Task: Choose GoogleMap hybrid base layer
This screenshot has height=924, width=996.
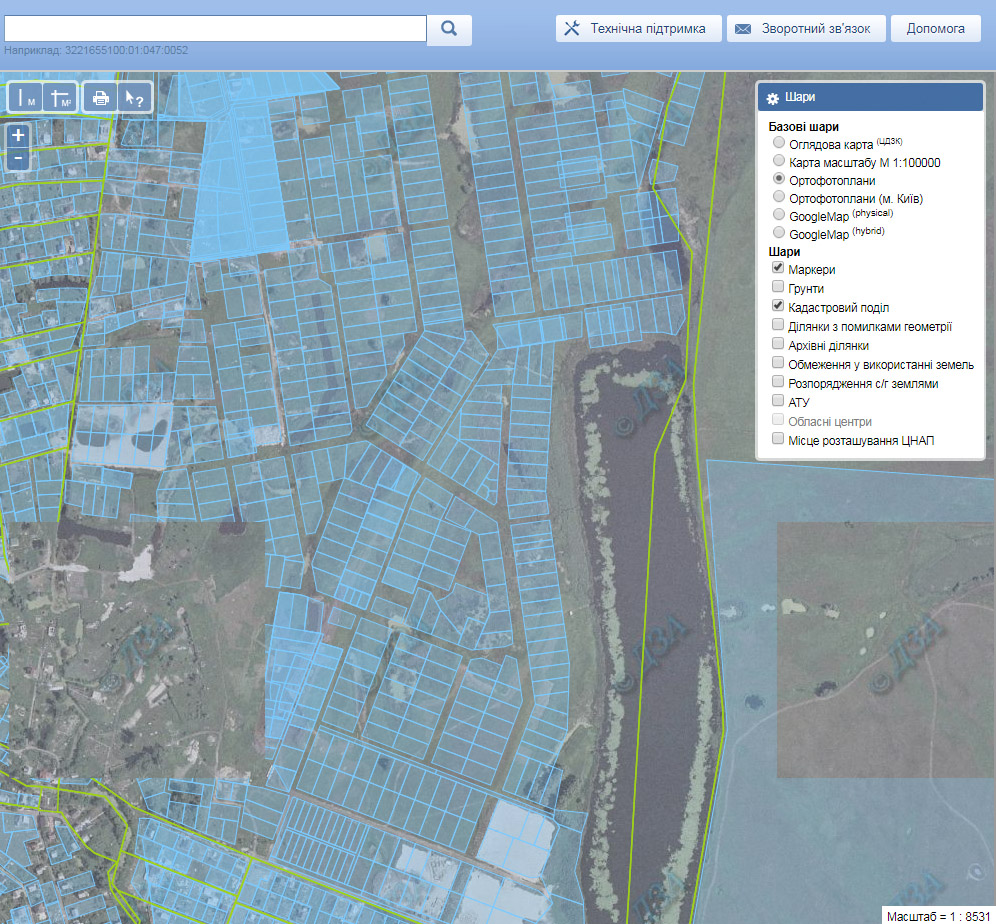Action: 779,232
